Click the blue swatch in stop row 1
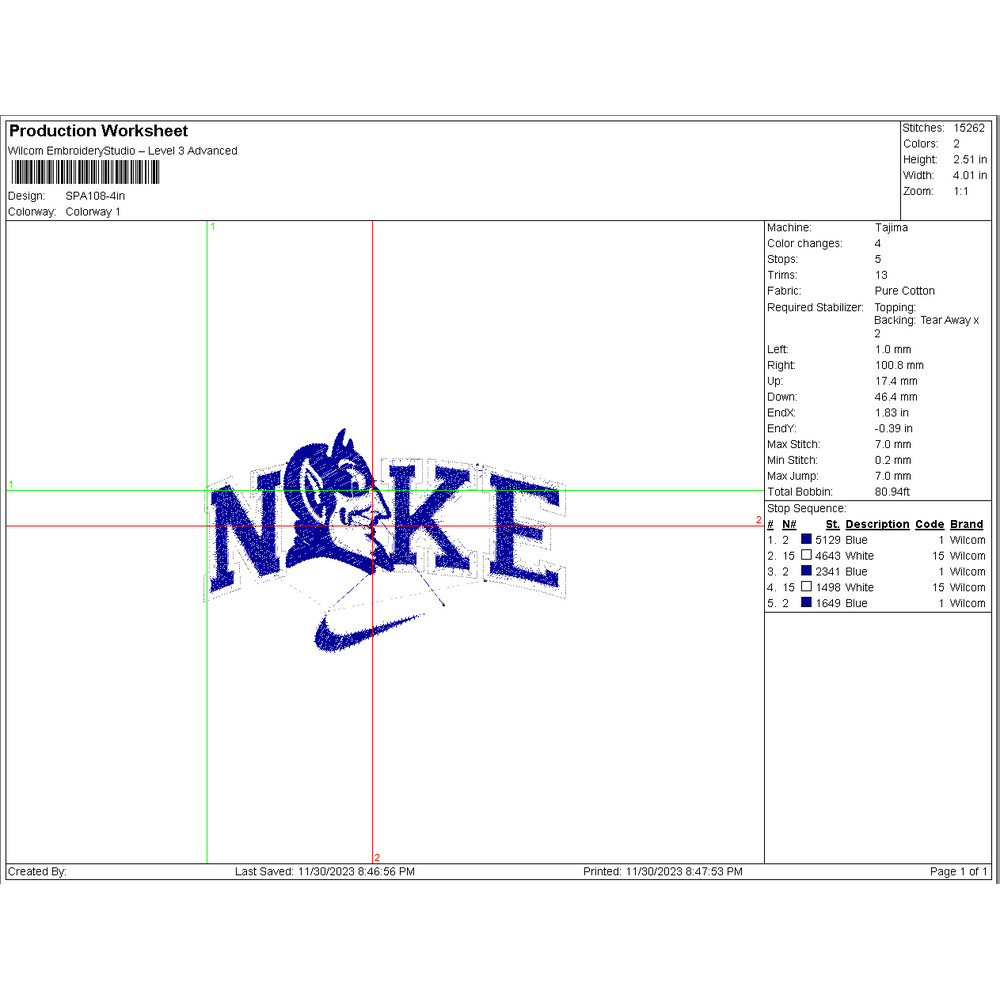1000x1000 pixels. [x=806, y=540]
